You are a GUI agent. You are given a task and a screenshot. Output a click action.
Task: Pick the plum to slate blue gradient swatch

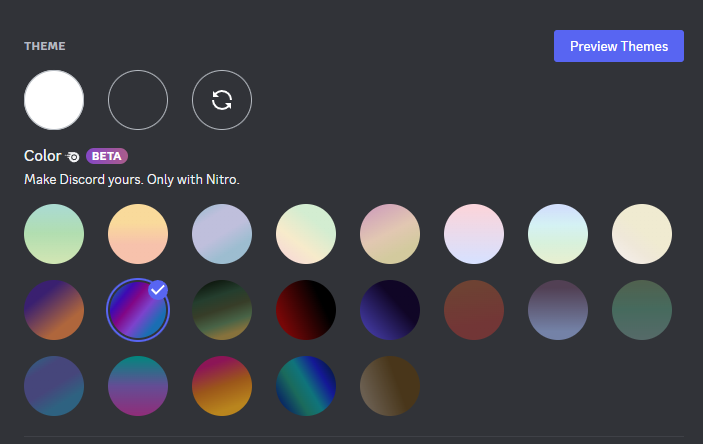[558, 310]
